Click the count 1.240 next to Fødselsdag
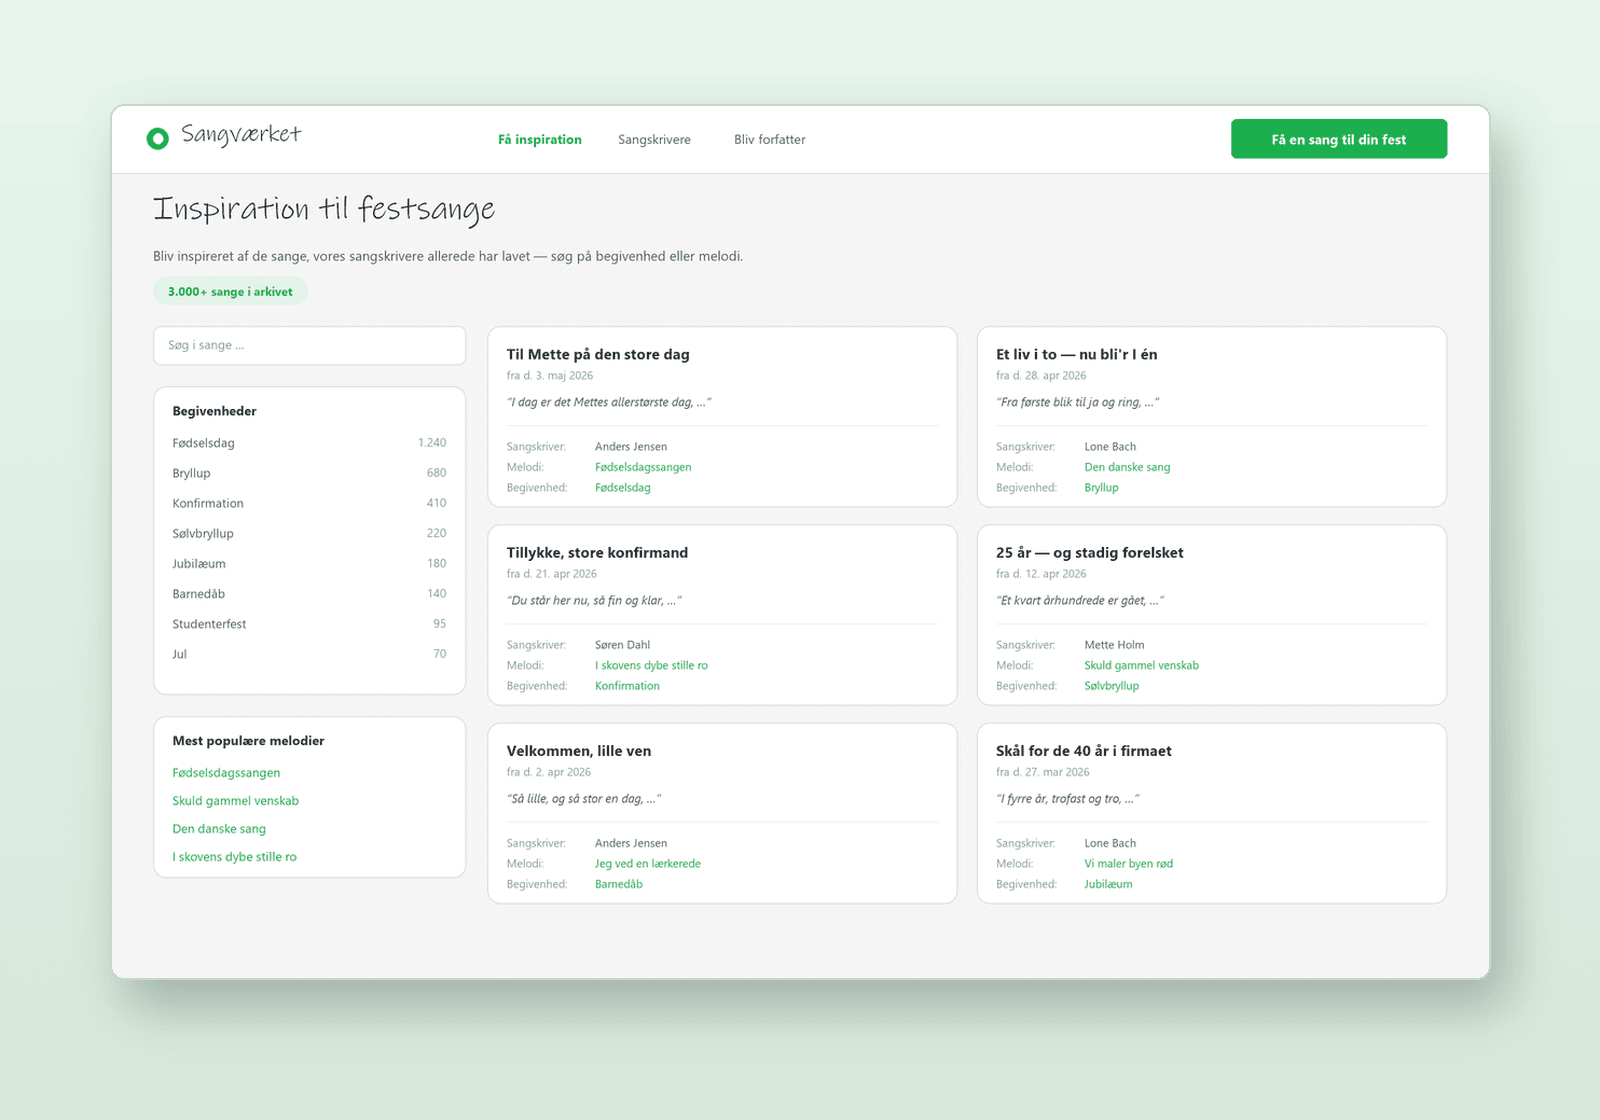Image resolution: width=1600 pixels, height=1120 pixels. point(432,443)
